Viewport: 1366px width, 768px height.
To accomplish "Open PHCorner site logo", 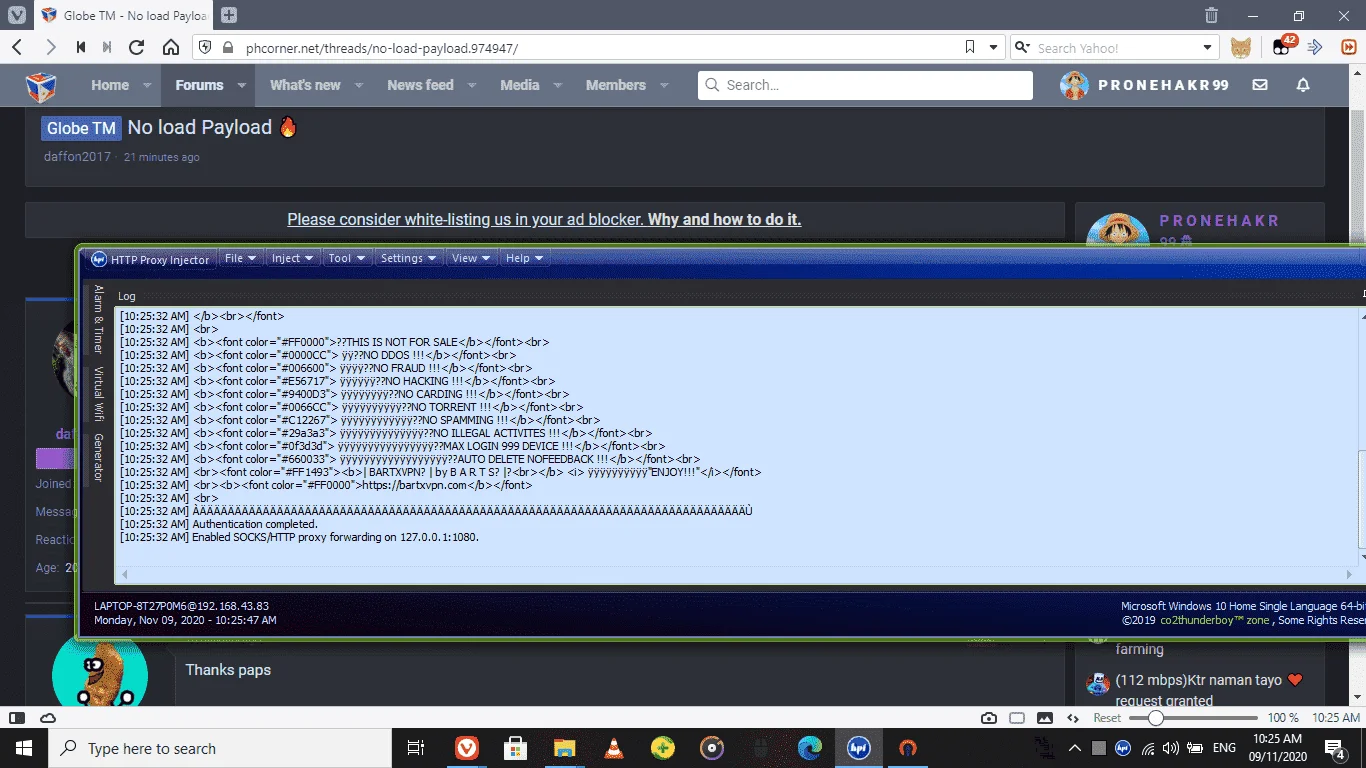I will click(41, 86).
